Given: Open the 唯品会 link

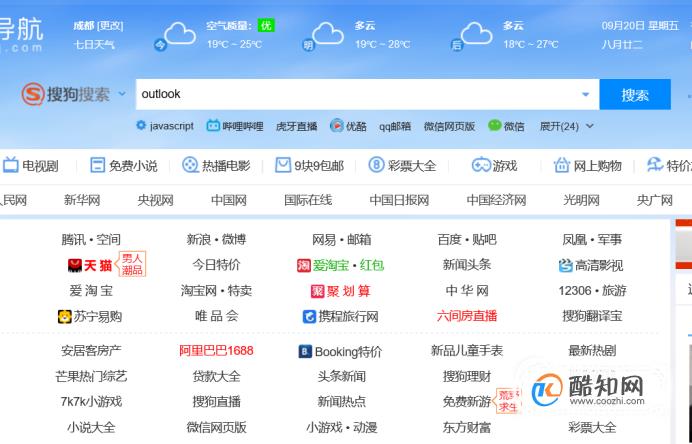Looking at the screenshot, I should [216, 316].
